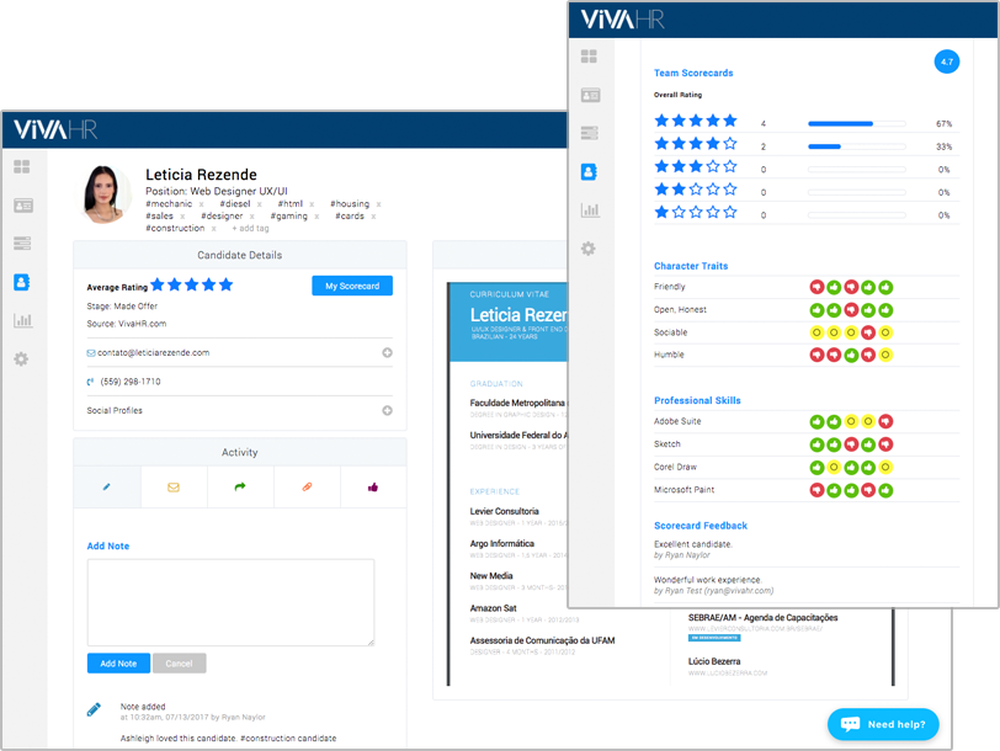Switch to the pencil note tab in Activity

point(107,487)
